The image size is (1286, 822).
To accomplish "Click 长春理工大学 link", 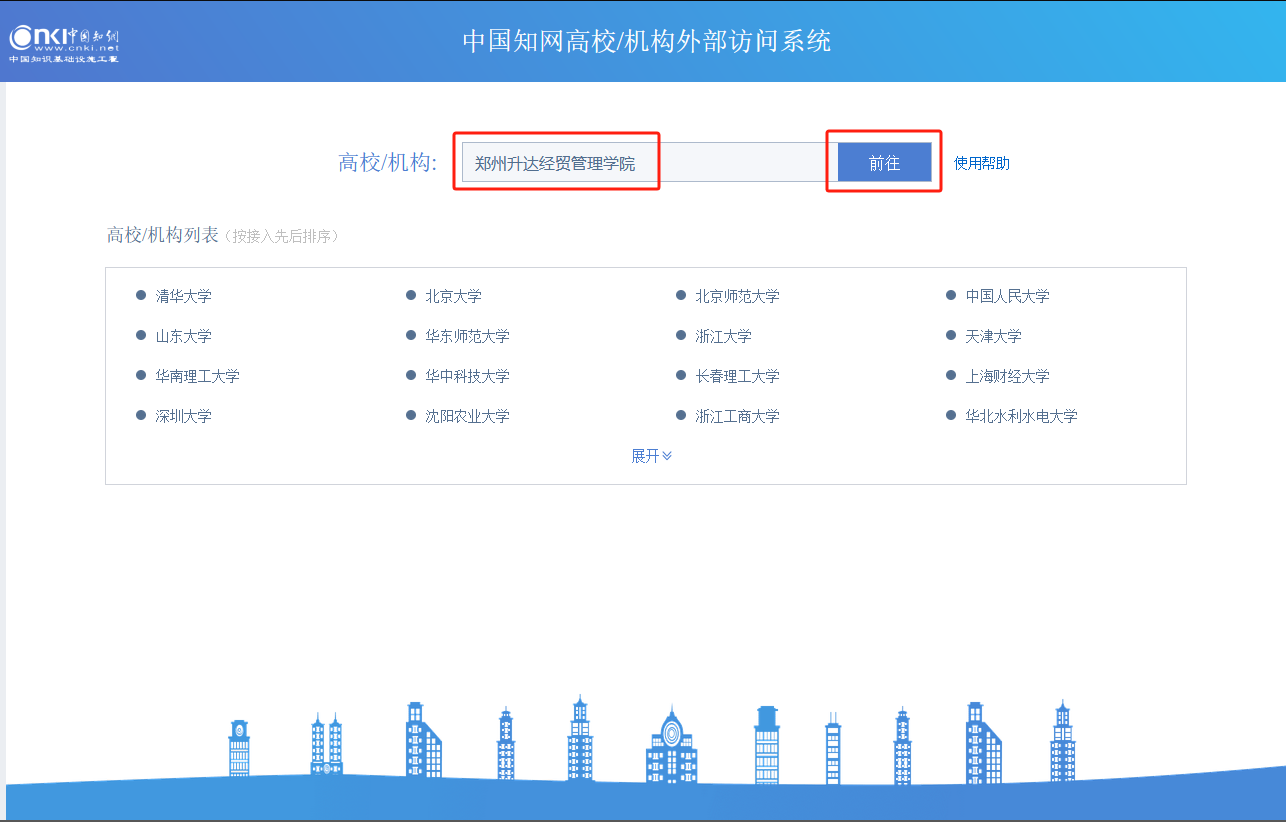I will 737,376.
